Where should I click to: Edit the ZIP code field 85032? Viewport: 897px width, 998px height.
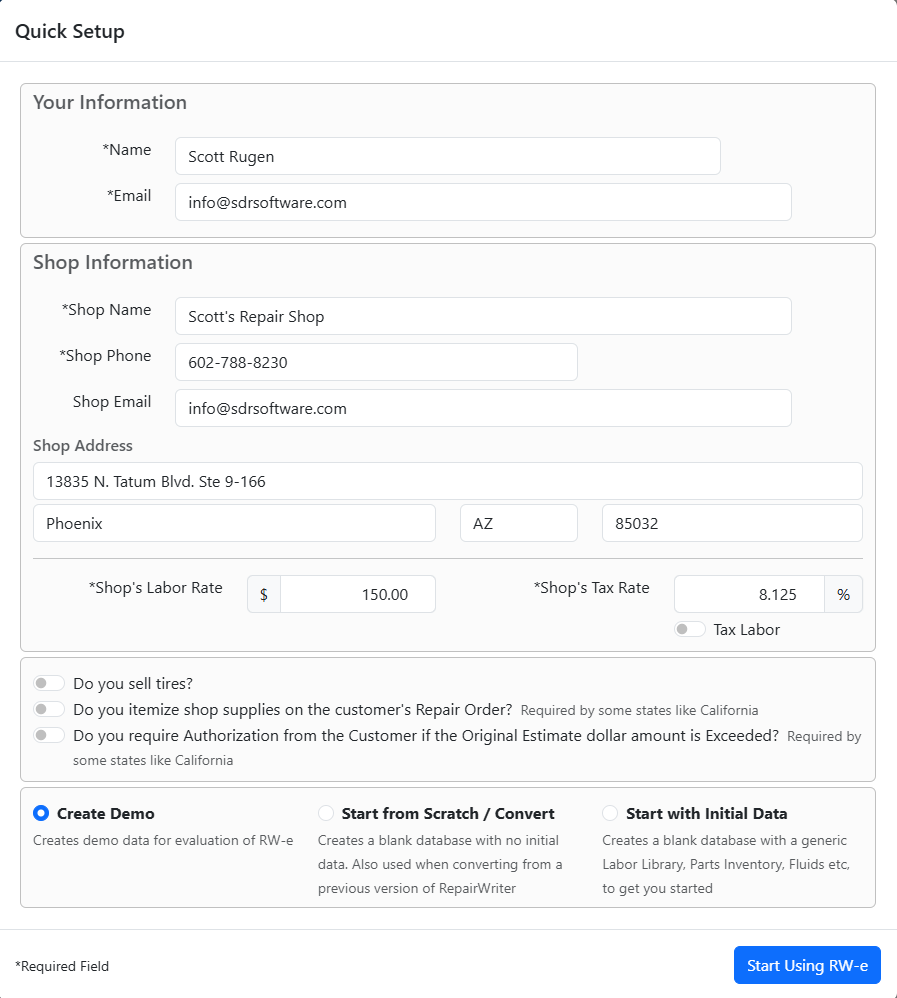731,523
